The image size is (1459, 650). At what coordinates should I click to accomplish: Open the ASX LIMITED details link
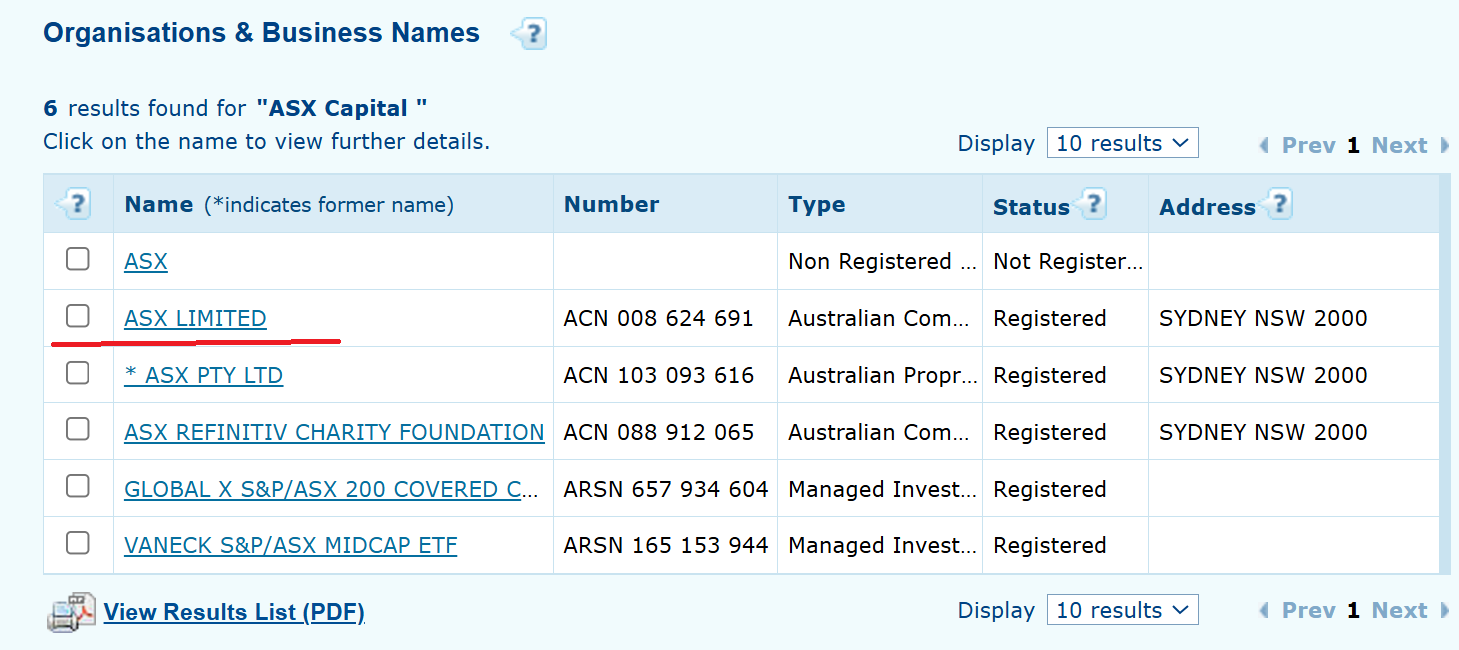point(195,319)
